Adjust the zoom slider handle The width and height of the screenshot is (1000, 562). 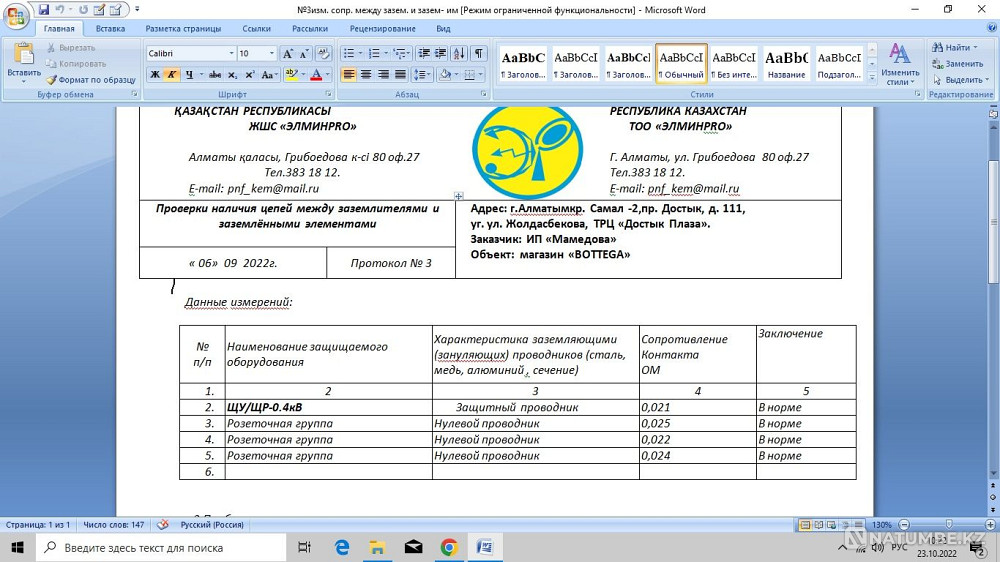(950, 524)
